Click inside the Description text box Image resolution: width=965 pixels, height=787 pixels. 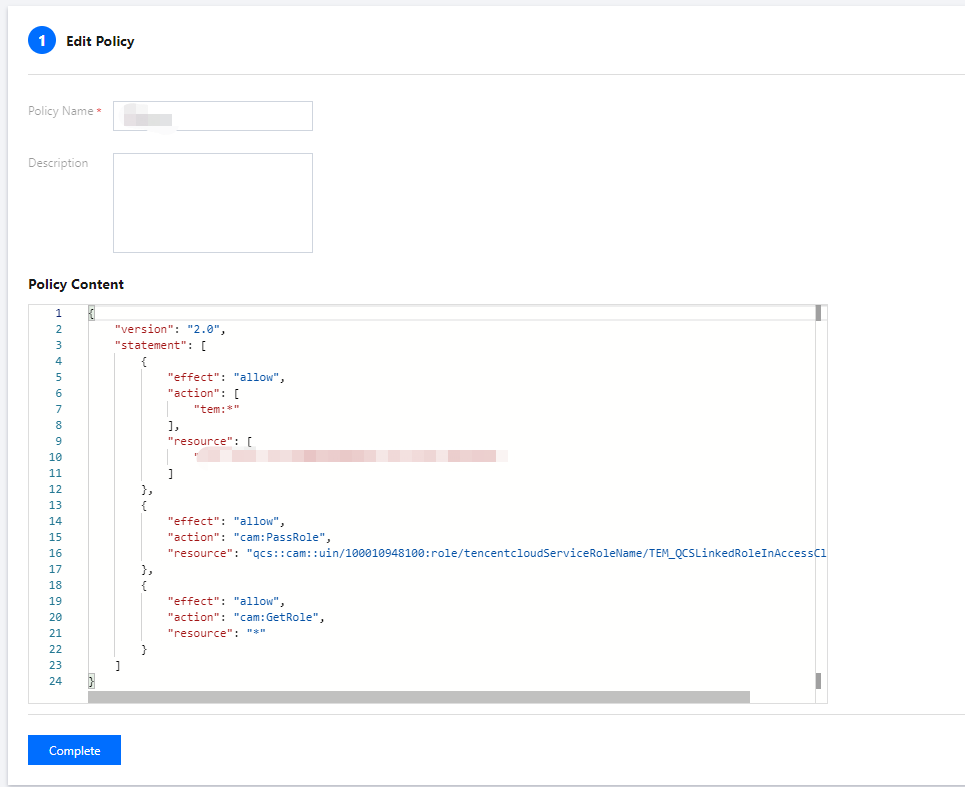tap(212, 202)
